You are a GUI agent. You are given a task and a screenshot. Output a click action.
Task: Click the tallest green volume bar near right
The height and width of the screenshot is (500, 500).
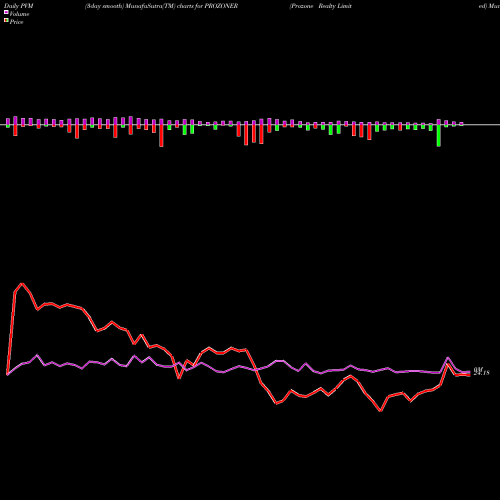tap(439, 135)
